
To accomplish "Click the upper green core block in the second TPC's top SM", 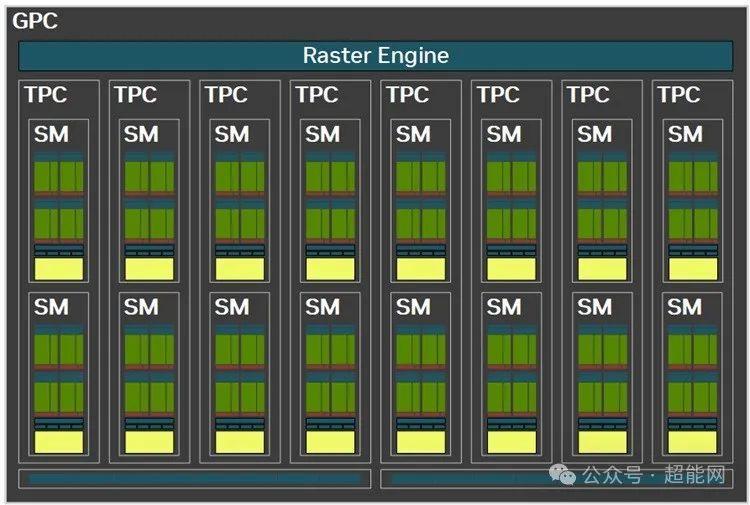I will (x=149, y=176).
